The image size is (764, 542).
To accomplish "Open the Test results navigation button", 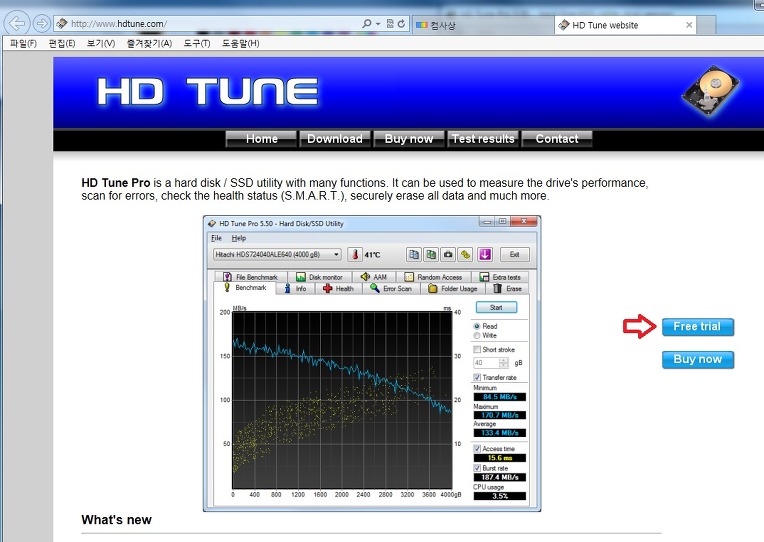I will pyautogui.click(x=483, y=139).
